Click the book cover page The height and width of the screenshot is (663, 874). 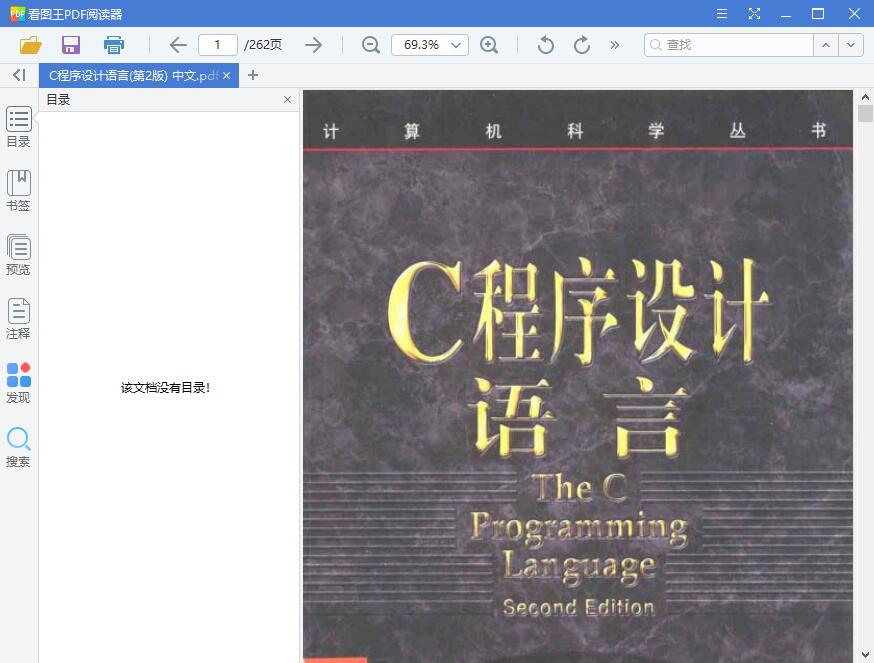(577, 376)
